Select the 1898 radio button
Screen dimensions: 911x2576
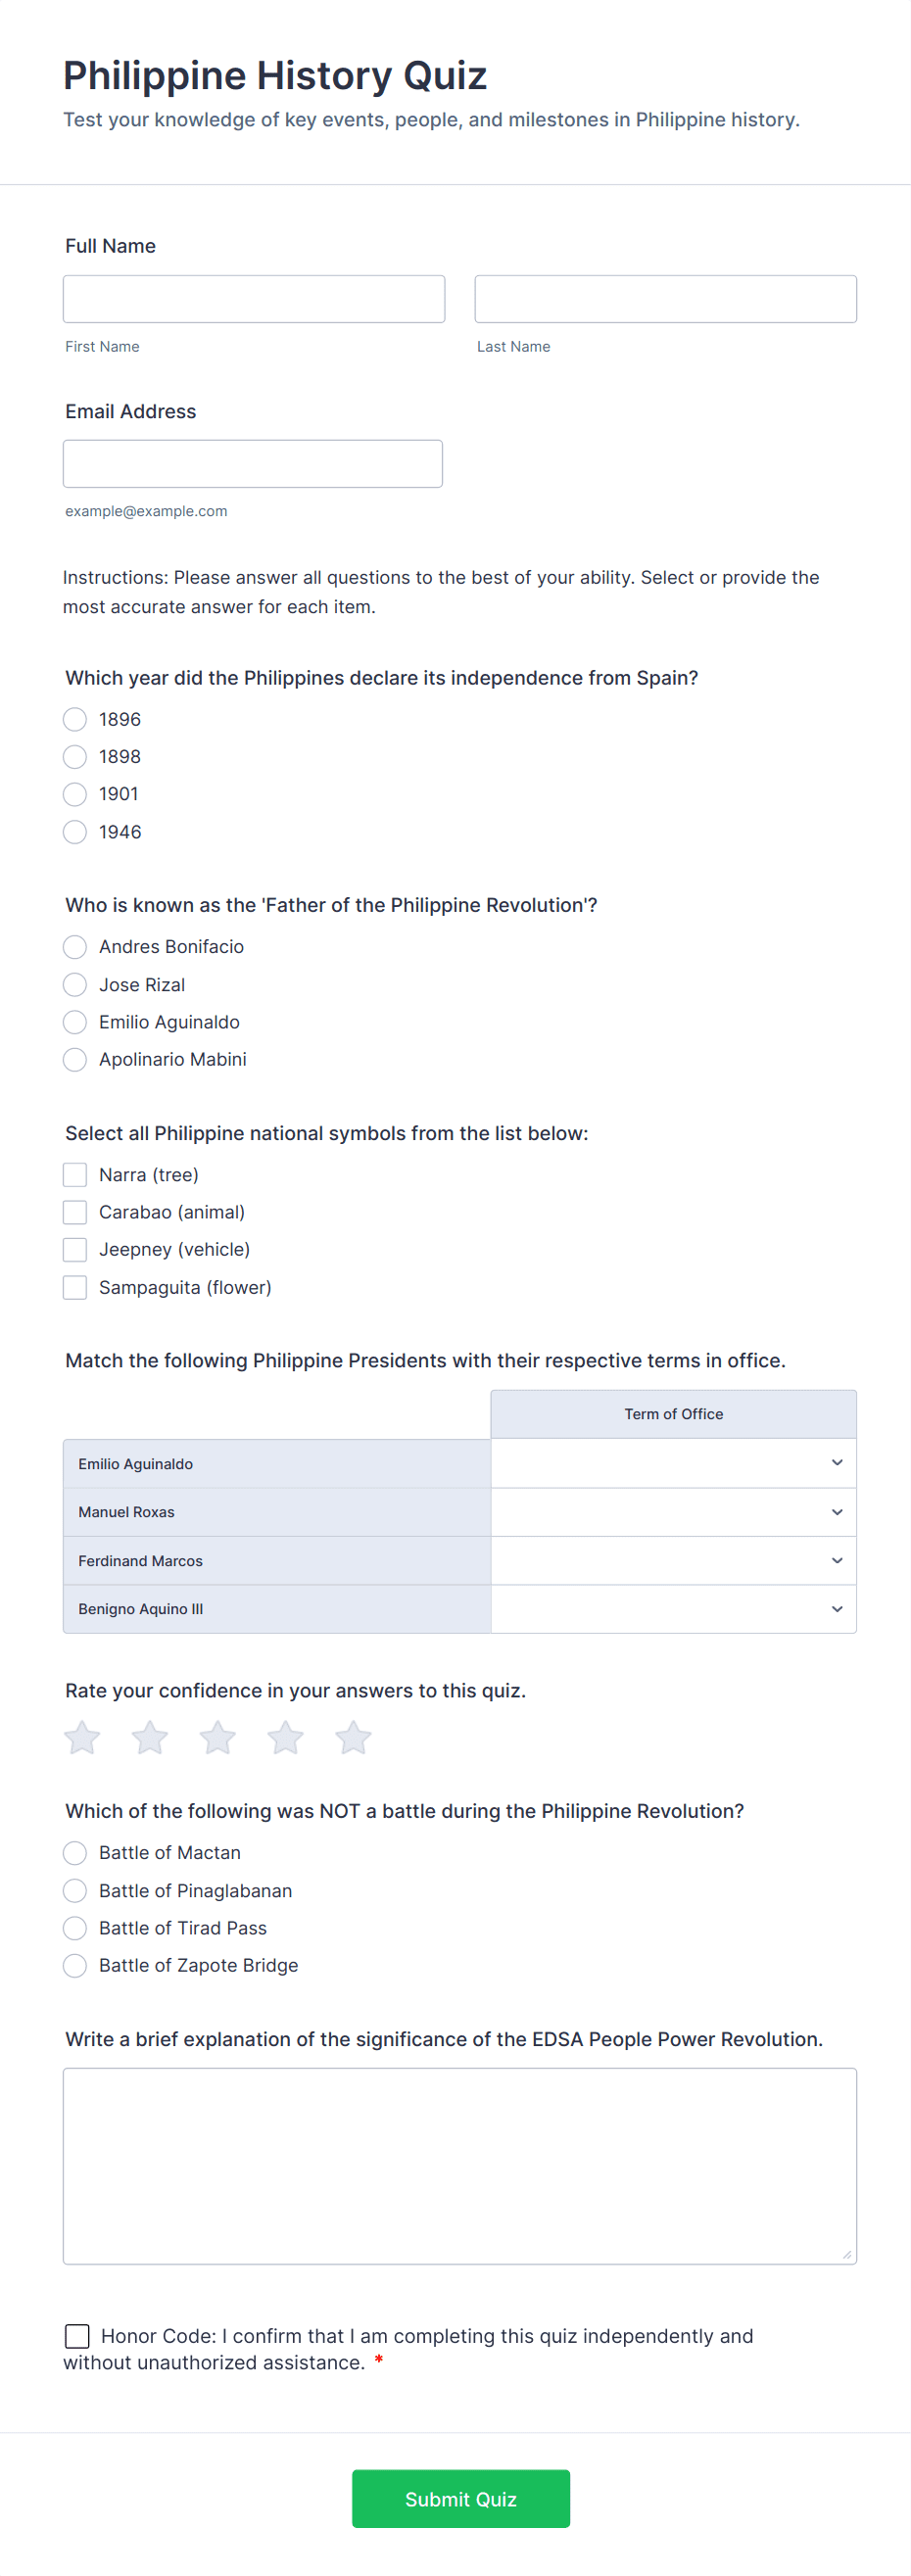[x=74, y=757]
